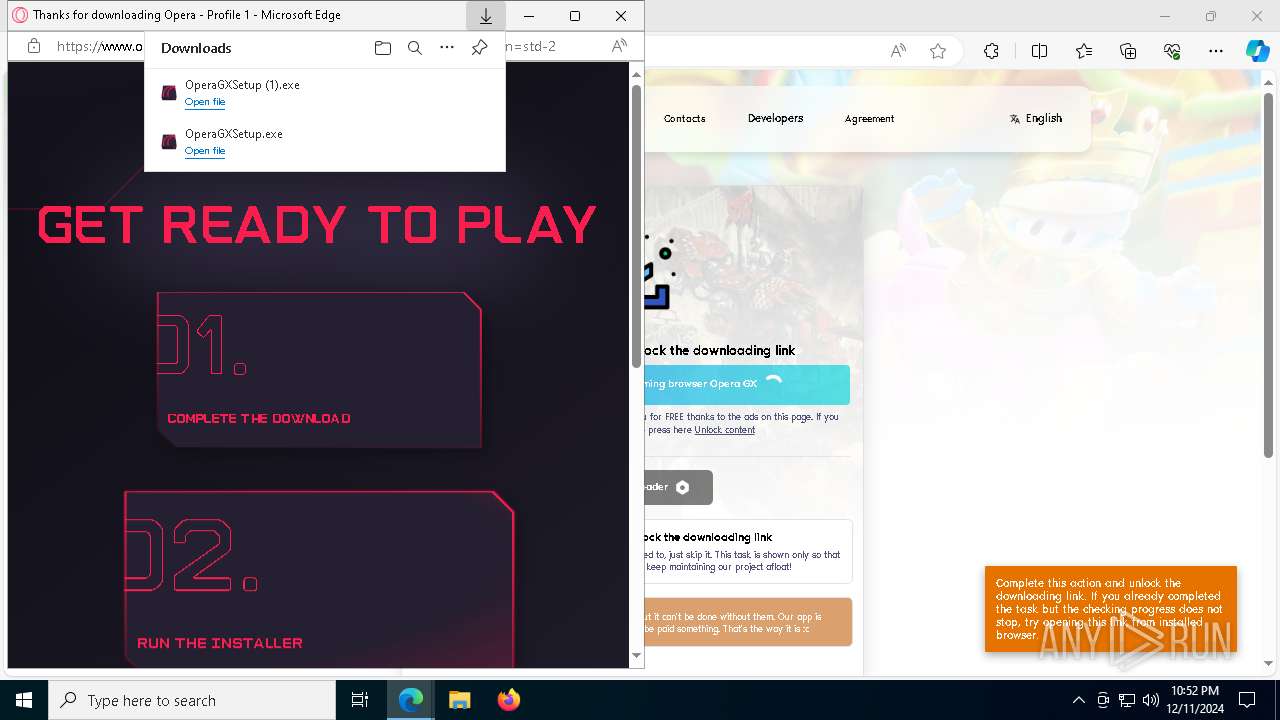Pin the Downloads panel

click(x=480, y=48)
